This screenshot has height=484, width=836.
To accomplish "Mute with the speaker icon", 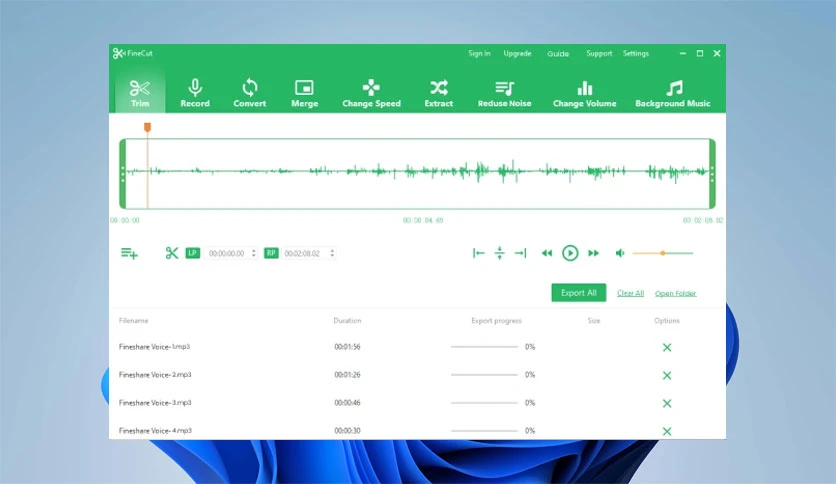I will [620, 253].
